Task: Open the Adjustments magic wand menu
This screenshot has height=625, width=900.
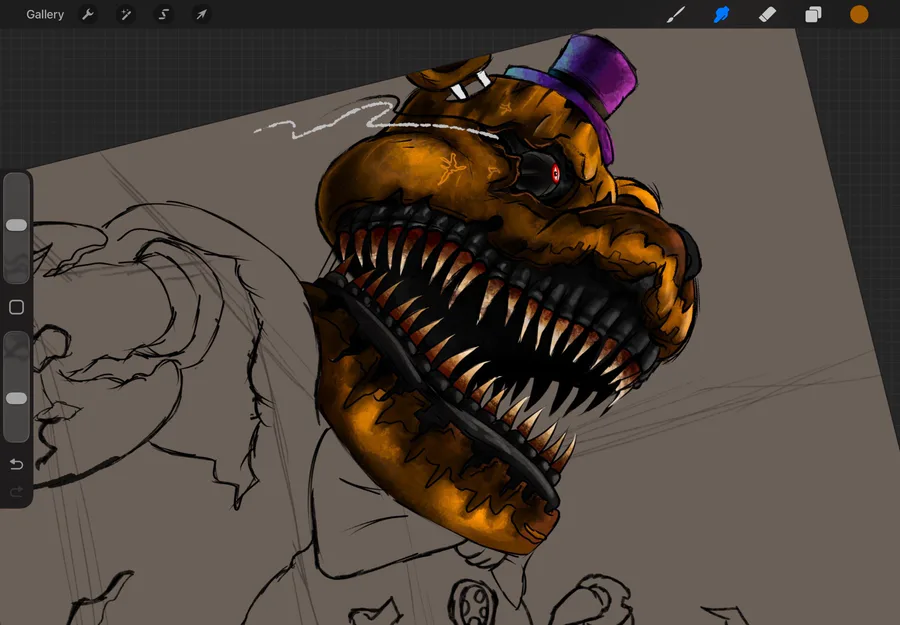Action: [126, 14]
